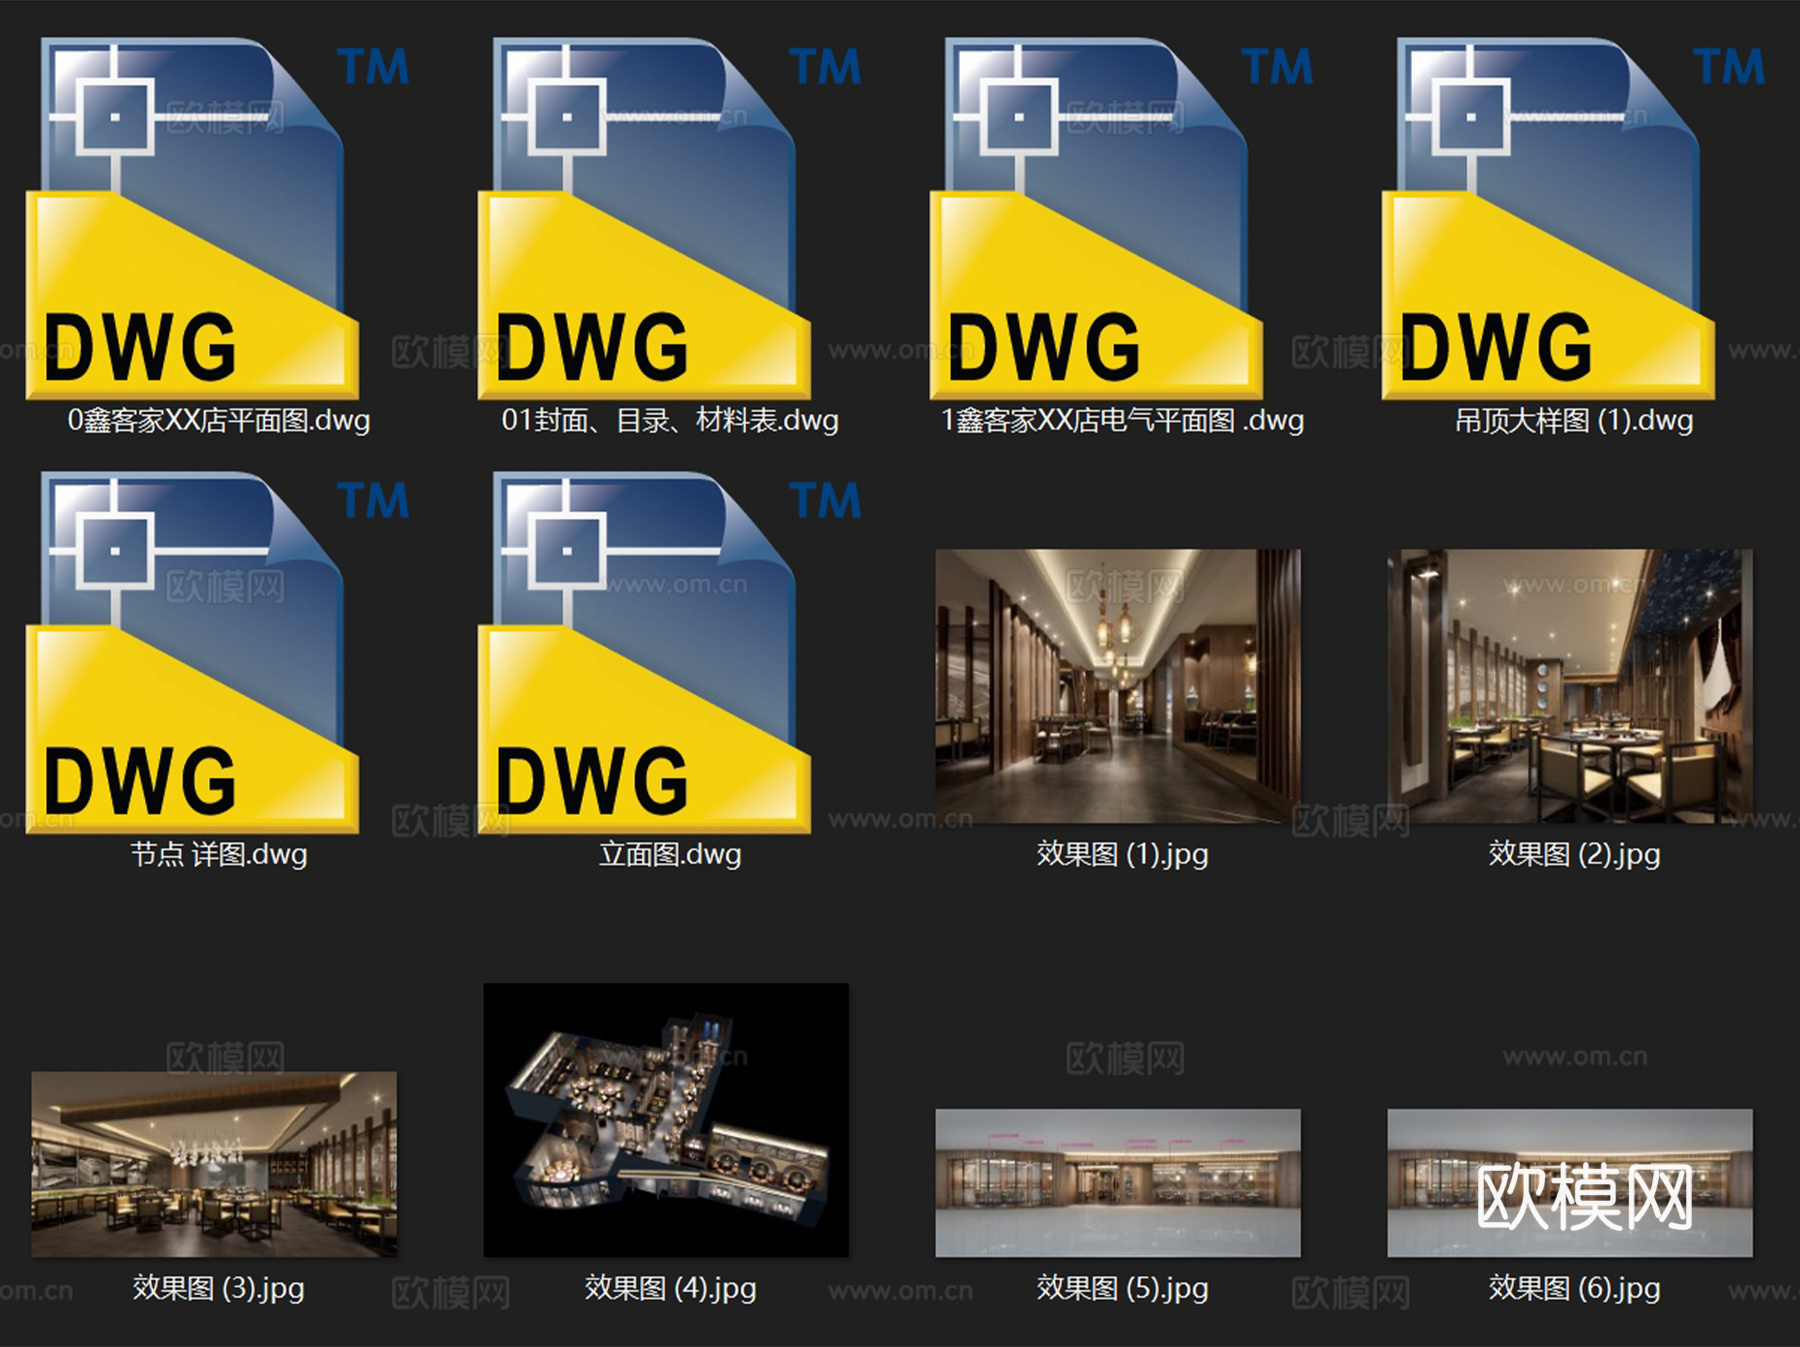Image resolution: width=1800 pixels, height=1347 pixels.
Task: Select the 效果图 (3).jpg restaurant hall thumbnail
Action: pos(214,1164)
